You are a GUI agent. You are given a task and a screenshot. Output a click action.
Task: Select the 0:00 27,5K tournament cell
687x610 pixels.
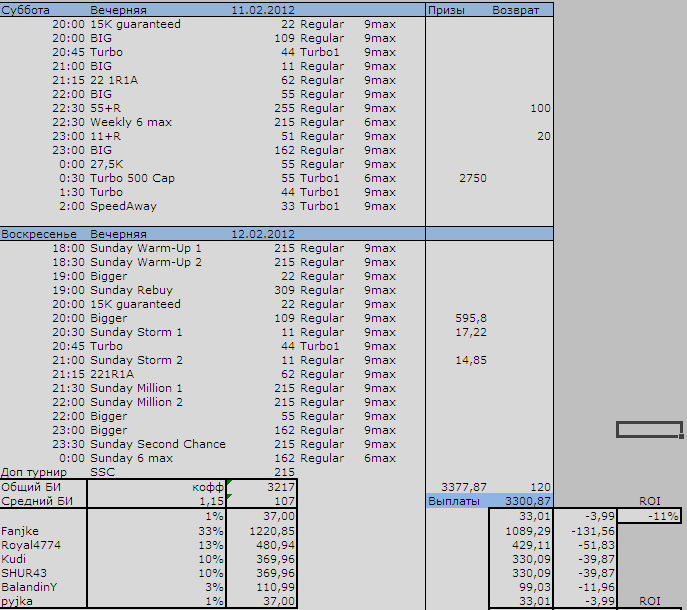pyautogui.click(x=106, y=164)
